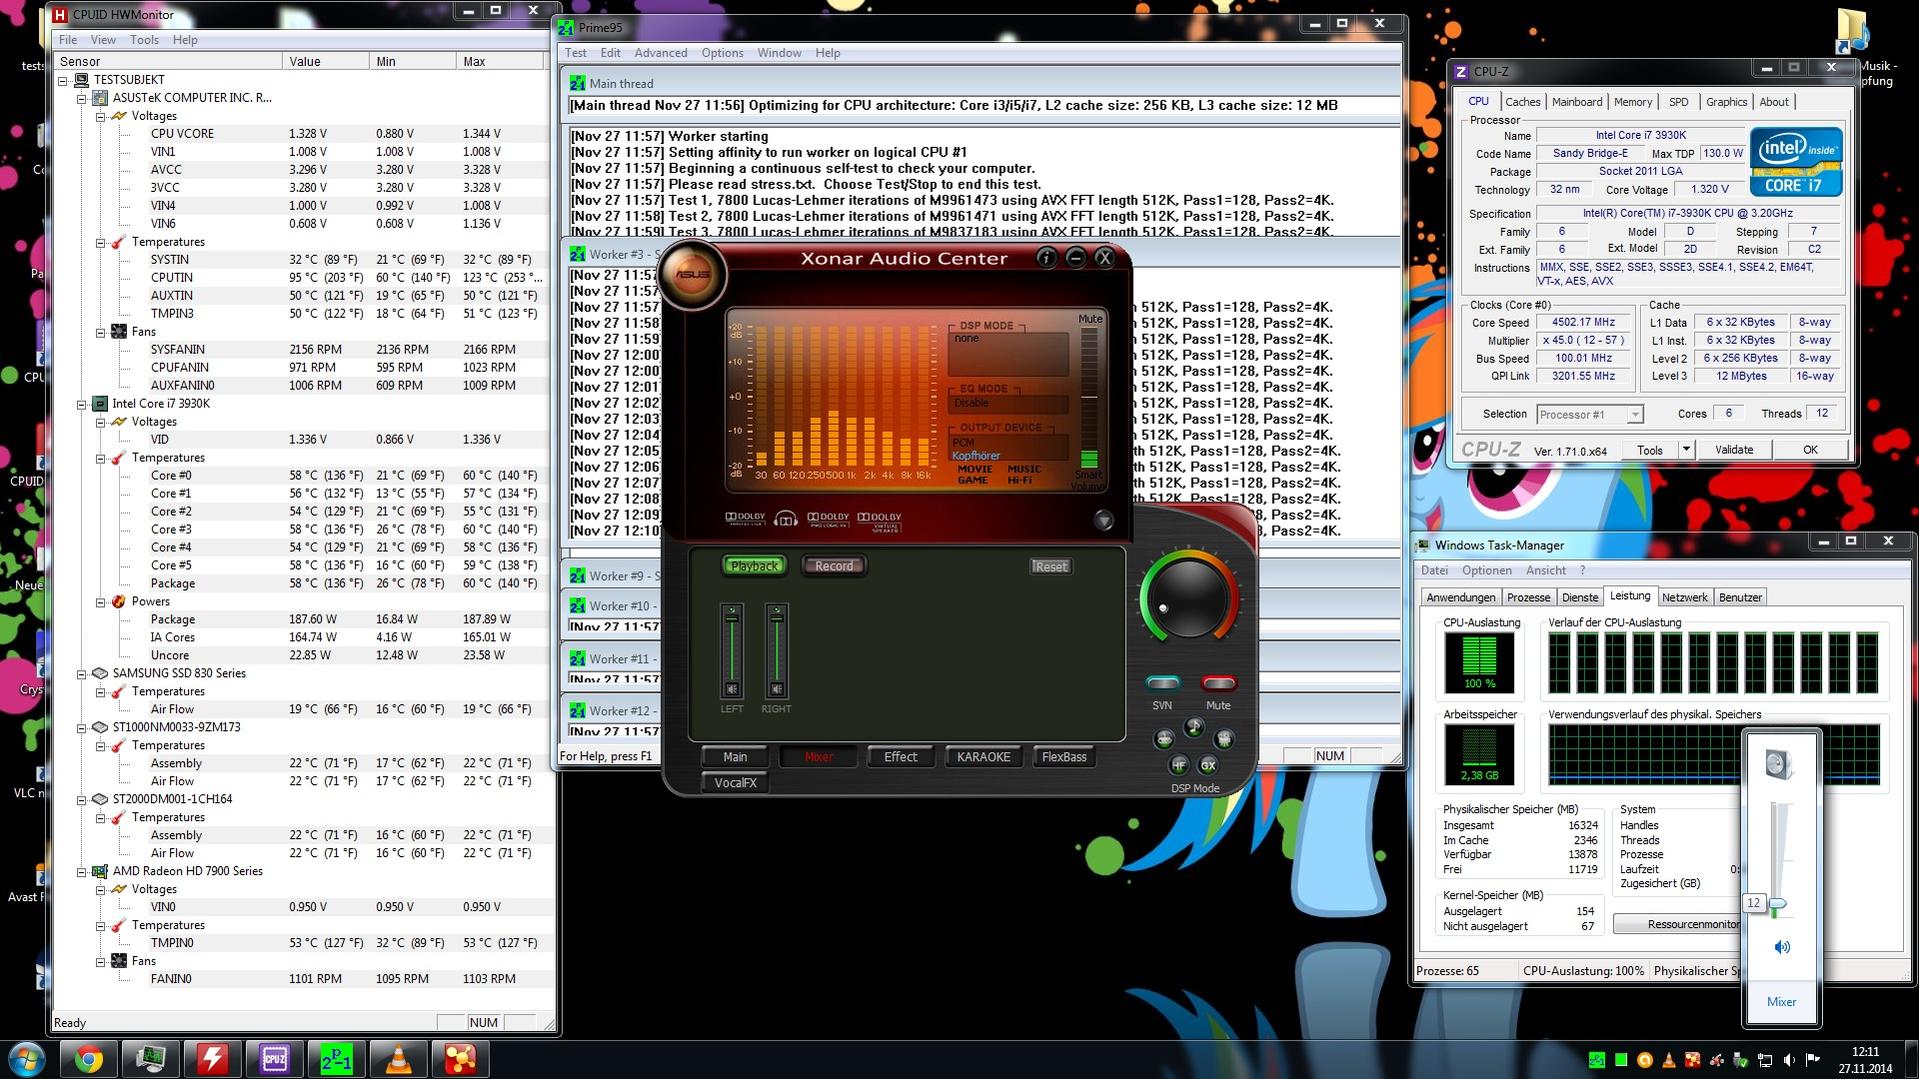Toggle the red Mute button in Xonar
1919x1079 pixels.
1218,684
